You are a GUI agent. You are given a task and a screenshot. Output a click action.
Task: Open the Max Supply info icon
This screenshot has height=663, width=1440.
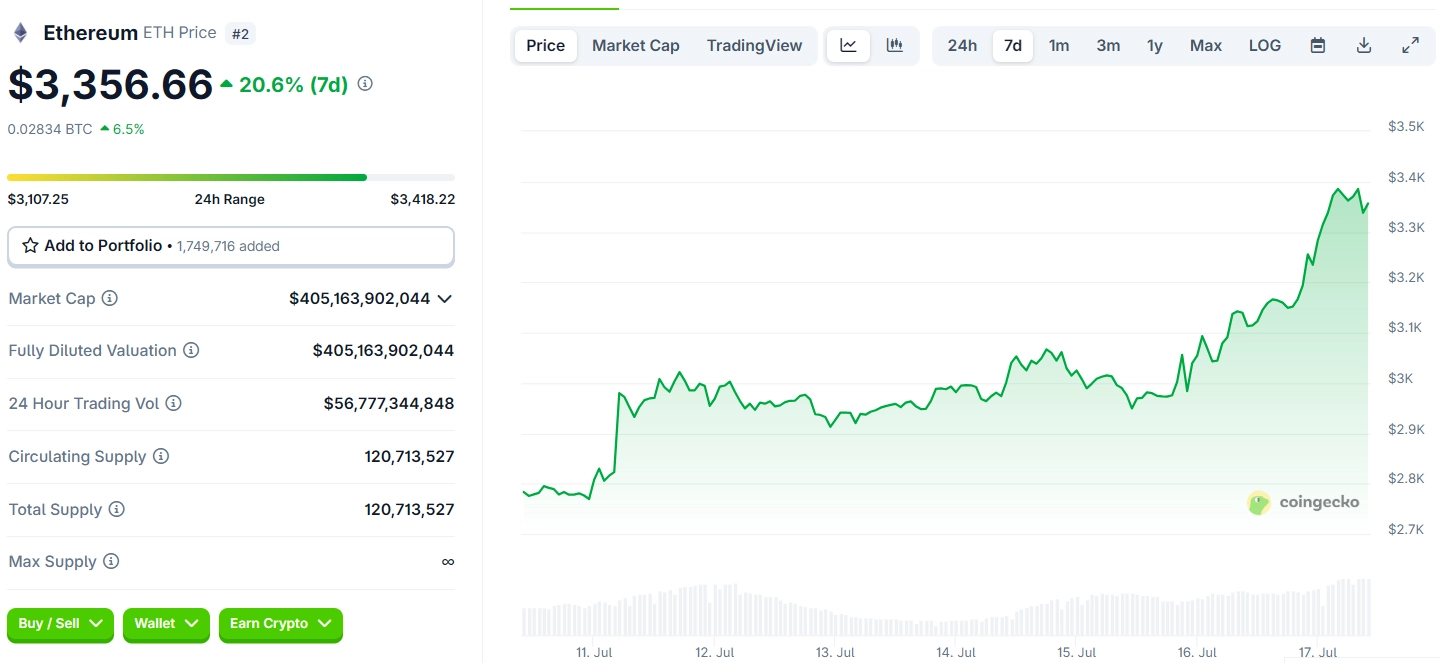(x=111, y=562)
